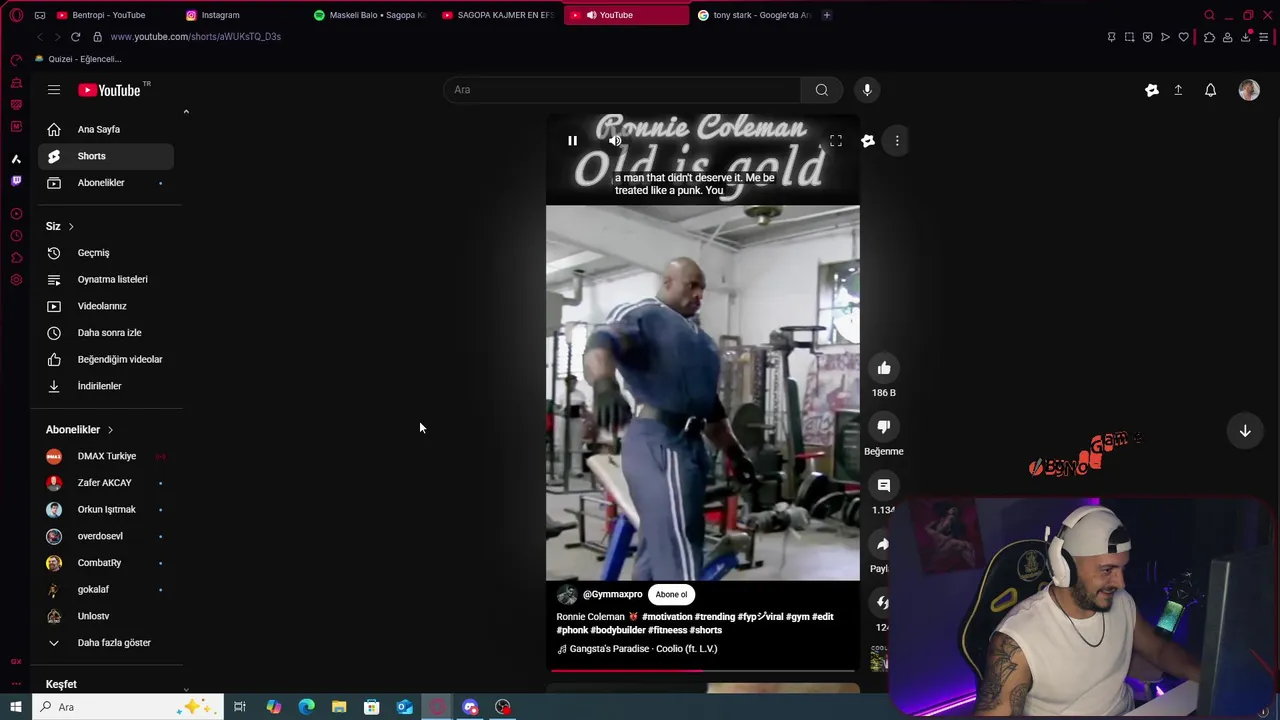Viewport: 1280px width, 720px height.
Task: Open the Opera downloads icon
Action: click(1246, 37)
